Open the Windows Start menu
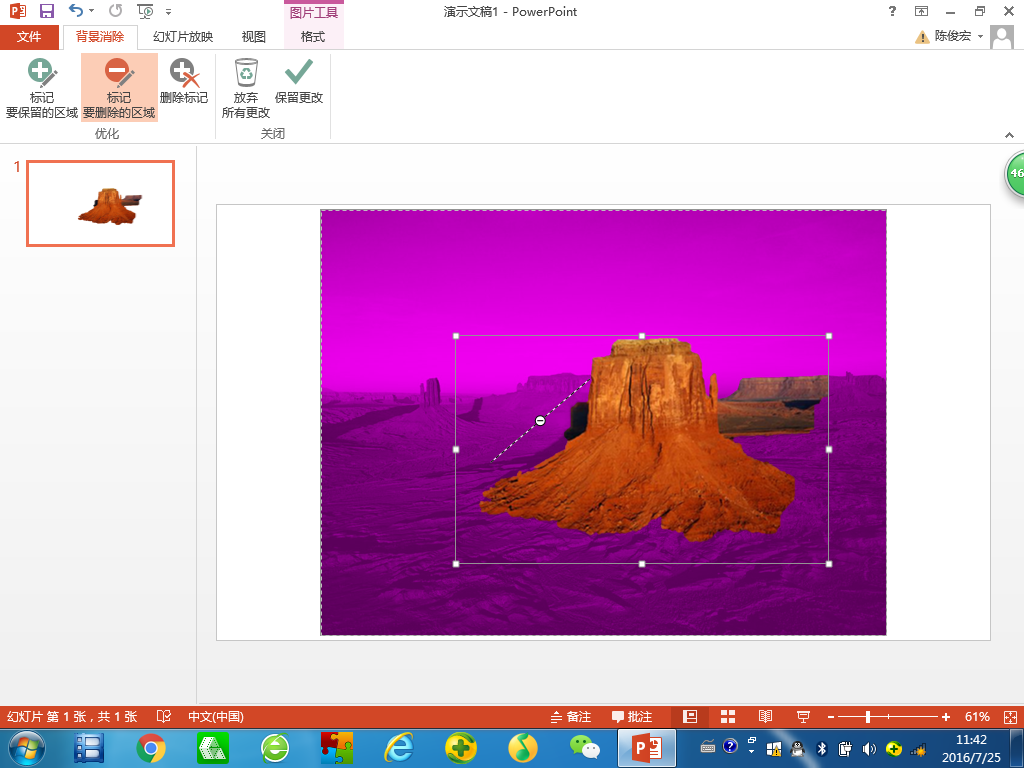Screen dimensions: 1024x768 (27, 748)
